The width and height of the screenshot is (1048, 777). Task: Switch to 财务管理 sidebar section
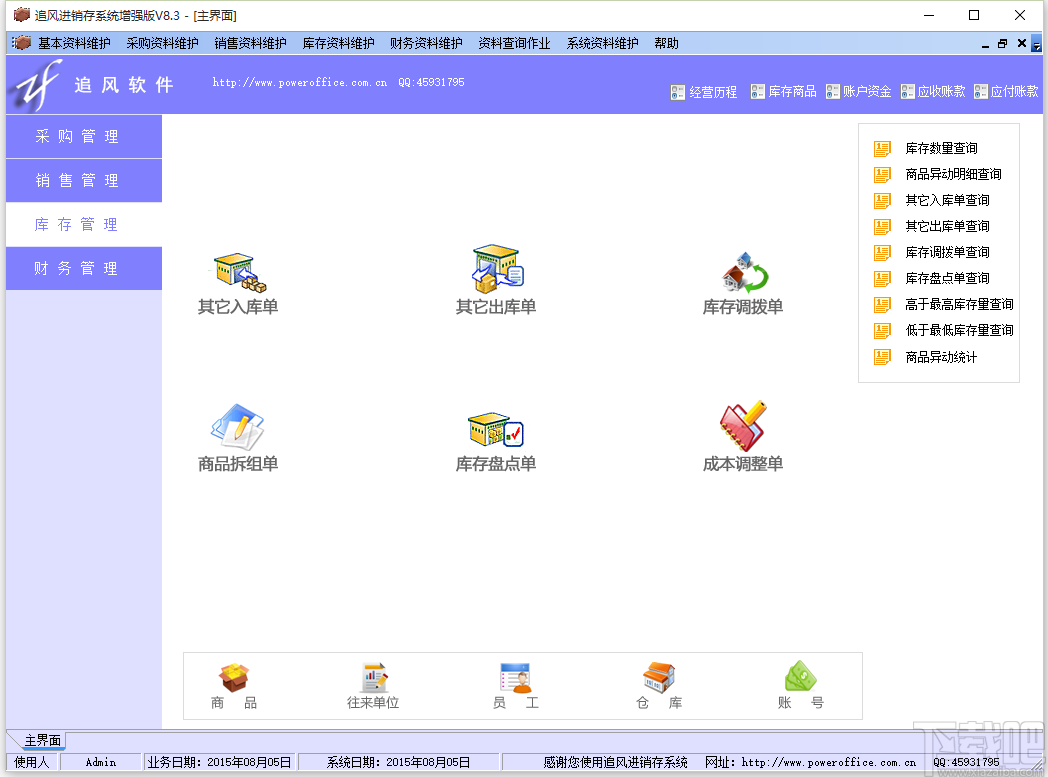pos(84,269)
